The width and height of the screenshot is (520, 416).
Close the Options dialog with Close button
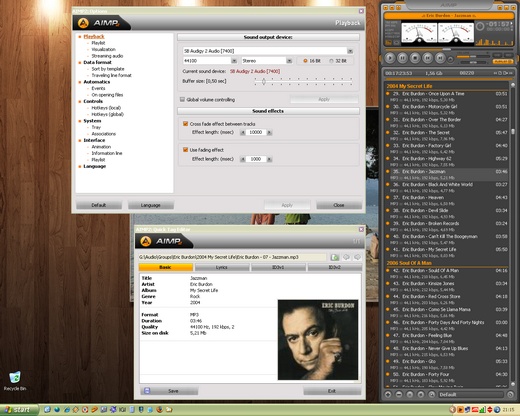pyautogui.click(x=339, y=205)
